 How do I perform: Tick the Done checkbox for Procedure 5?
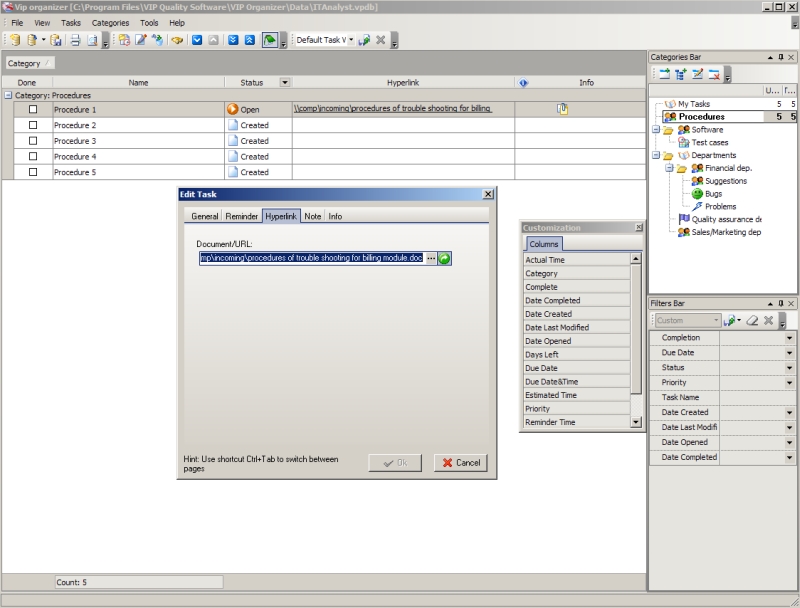point(33,172)
